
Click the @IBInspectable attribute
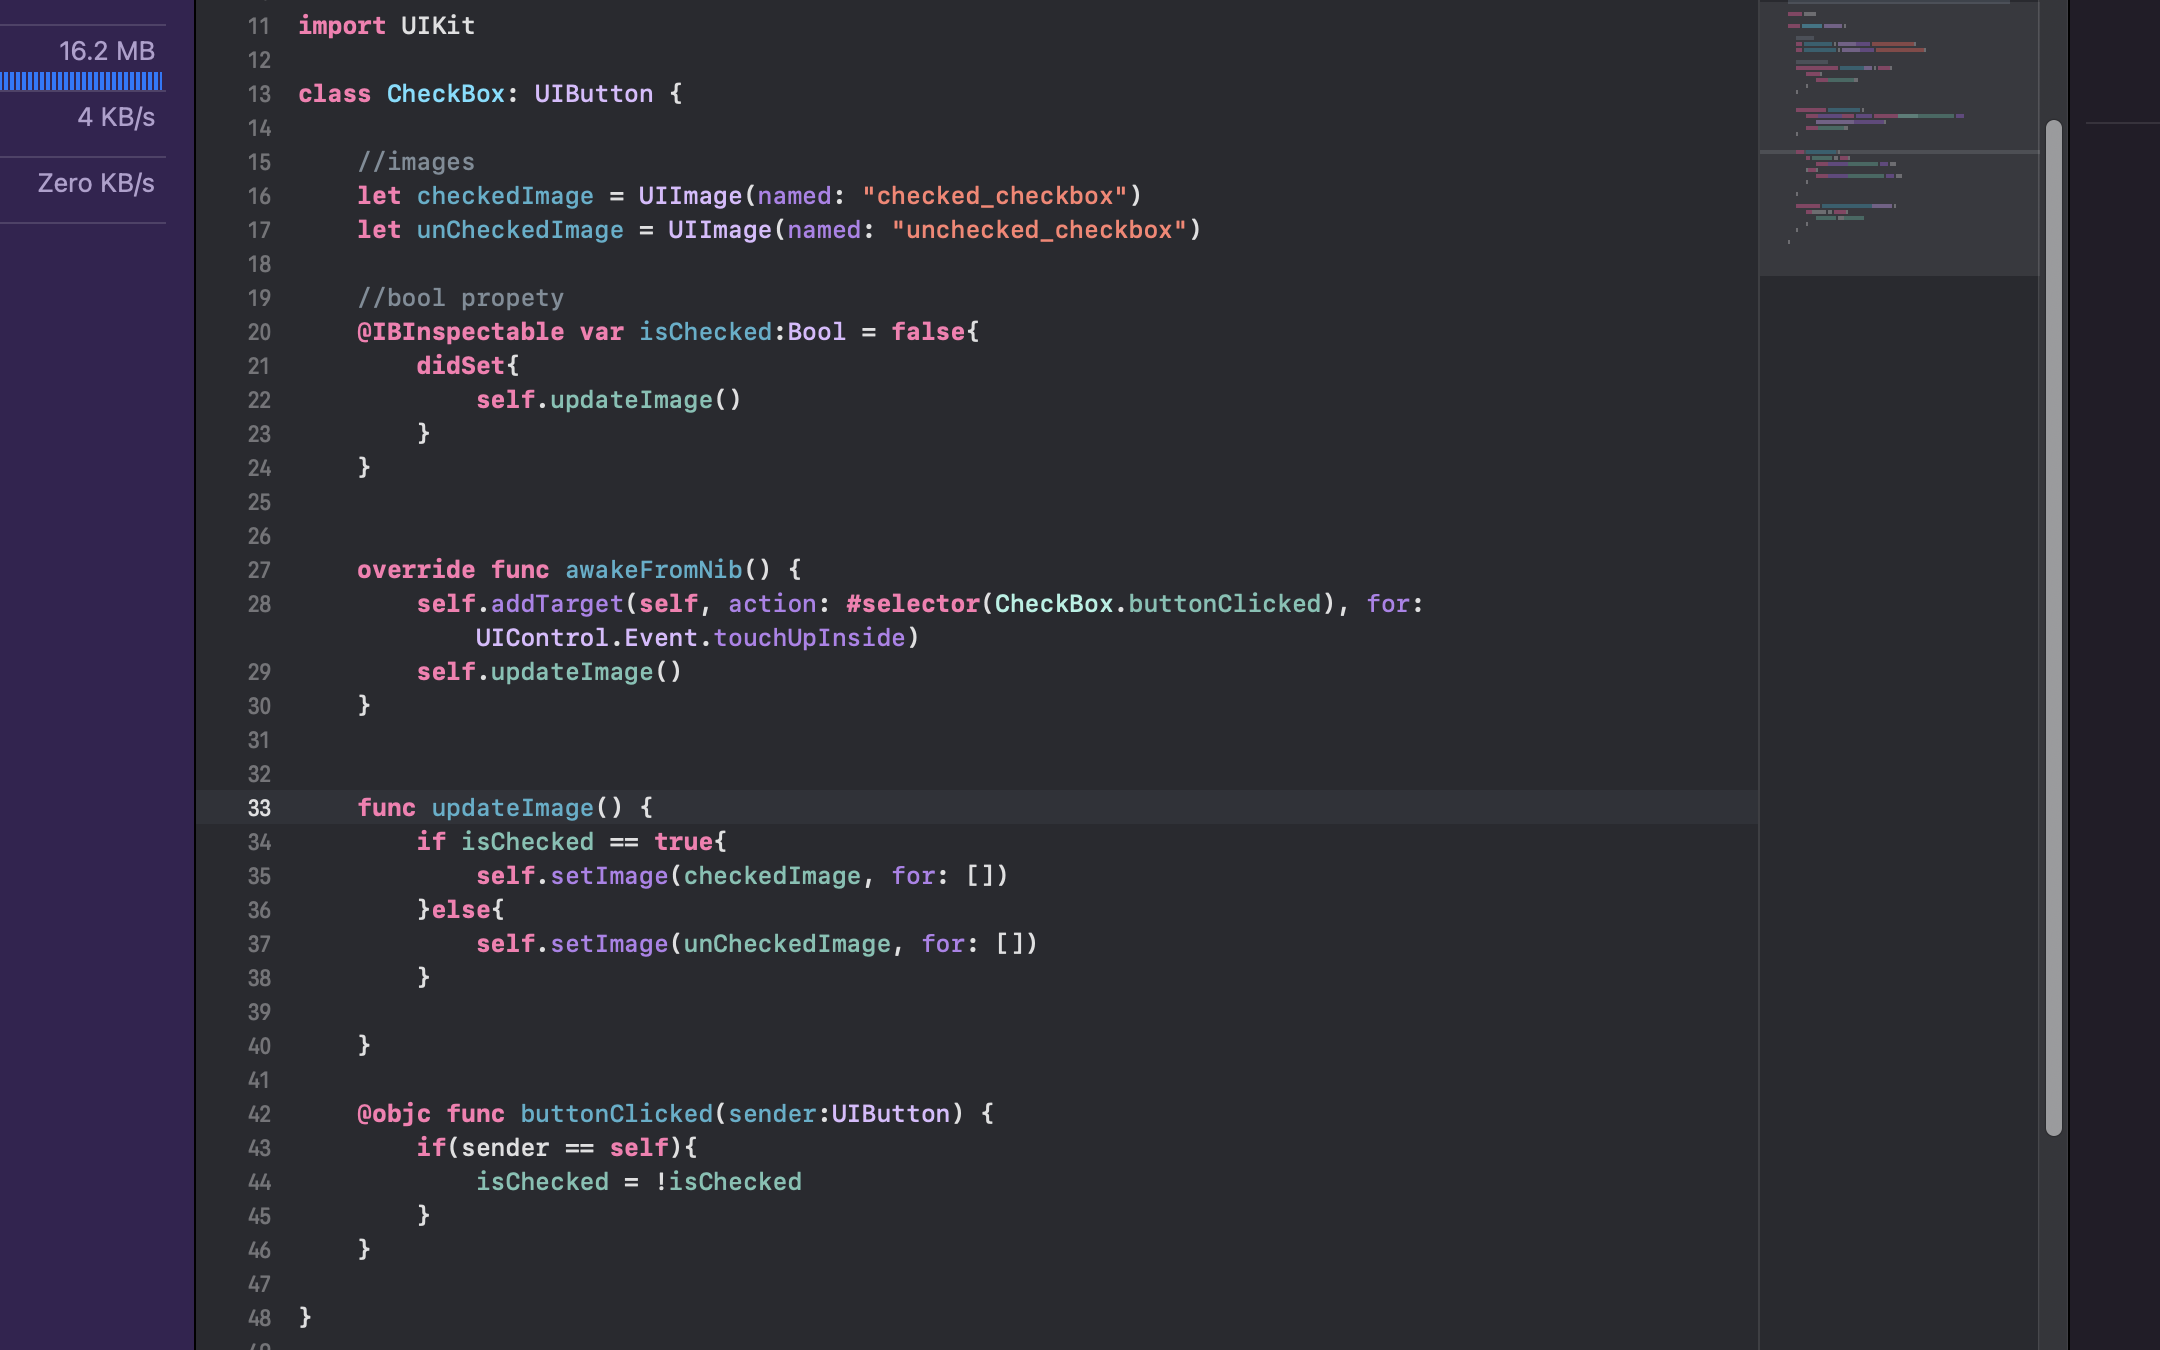click(460, 332)
